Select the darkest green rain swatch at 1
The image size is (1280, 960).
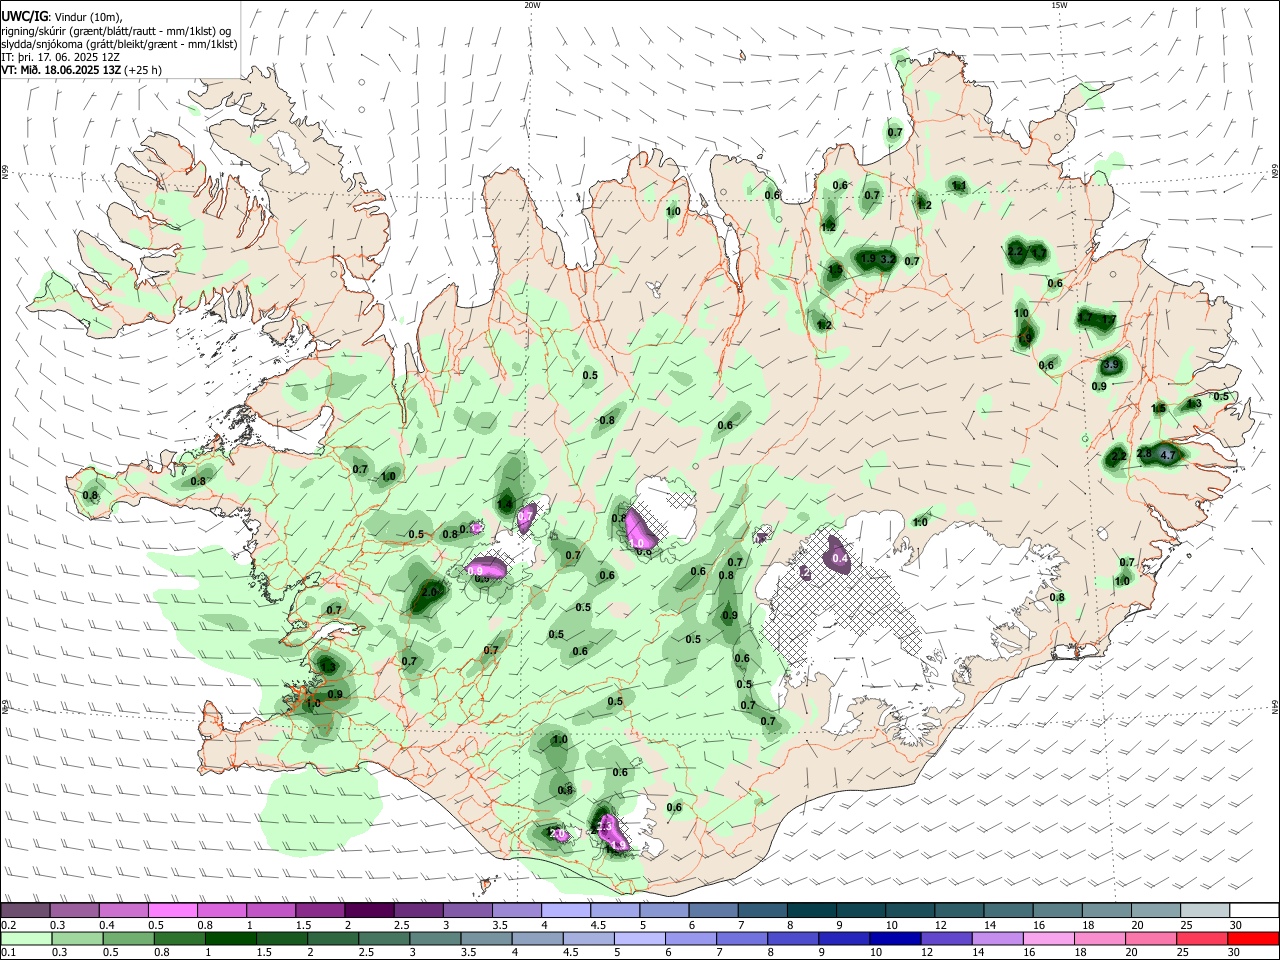point(231,938)
